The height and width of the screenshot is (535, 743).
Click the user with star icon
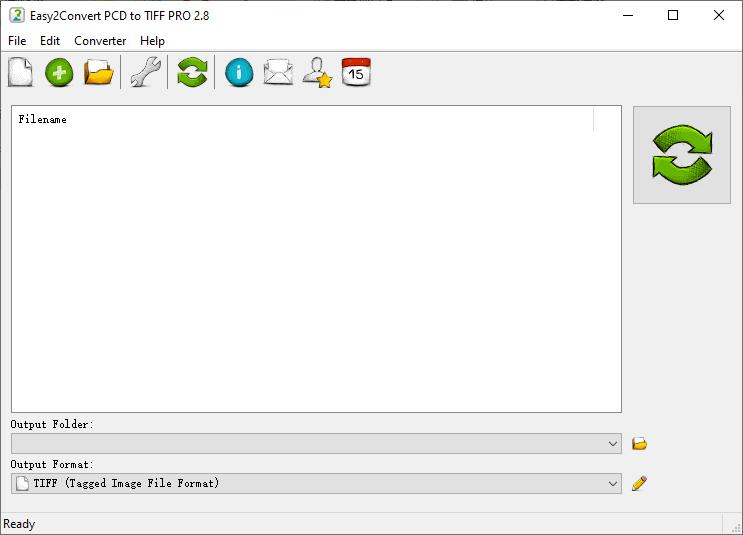coord(317,73)
